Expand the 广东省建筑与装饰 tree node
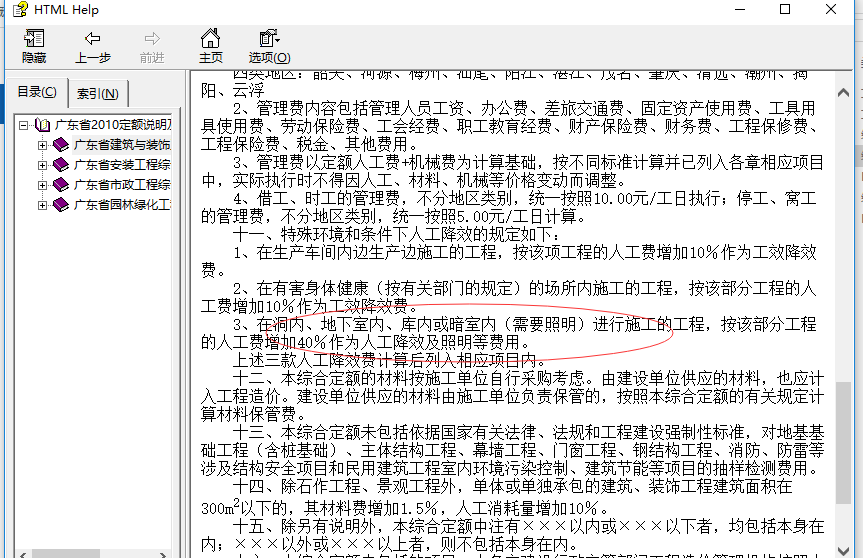This screenshot has height=558, width=863. [42, 145]
